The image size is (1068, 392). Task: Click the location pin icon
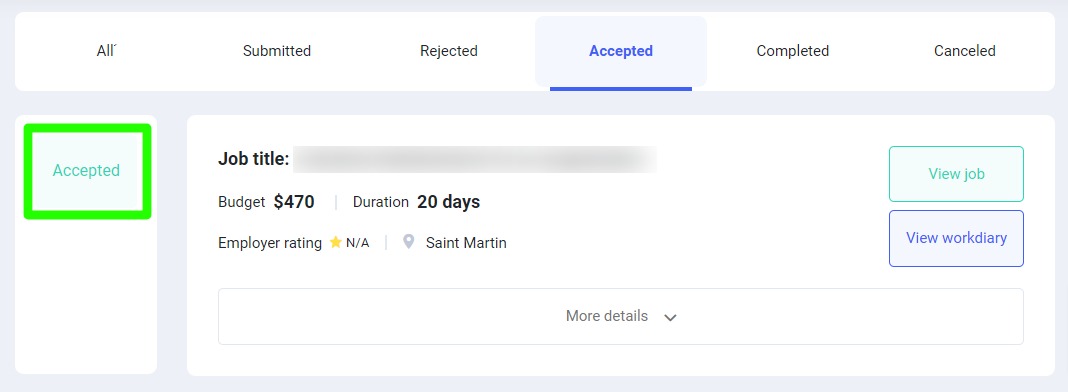(x=409, y=242)
